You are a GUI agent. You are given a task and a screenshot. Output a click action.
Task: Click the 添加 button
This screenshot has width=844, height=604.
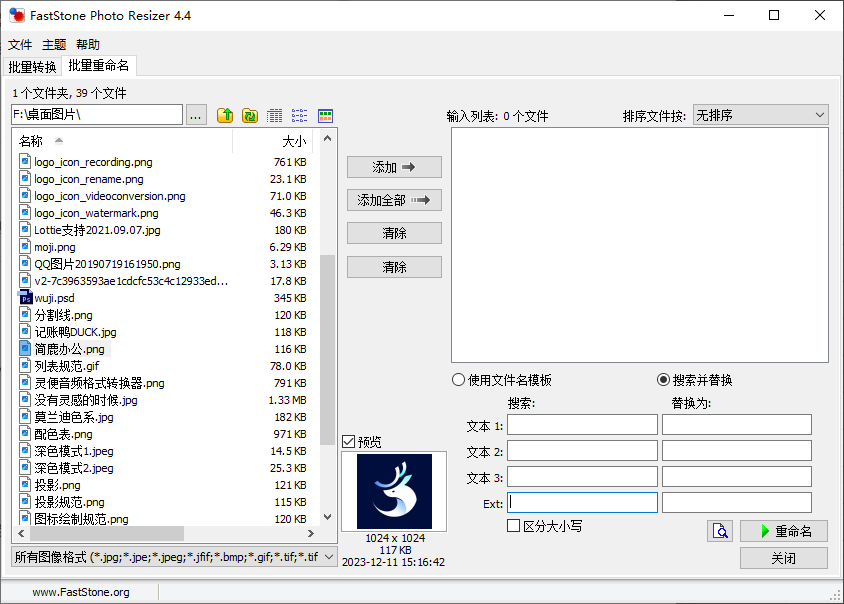[x=395, y=167]
